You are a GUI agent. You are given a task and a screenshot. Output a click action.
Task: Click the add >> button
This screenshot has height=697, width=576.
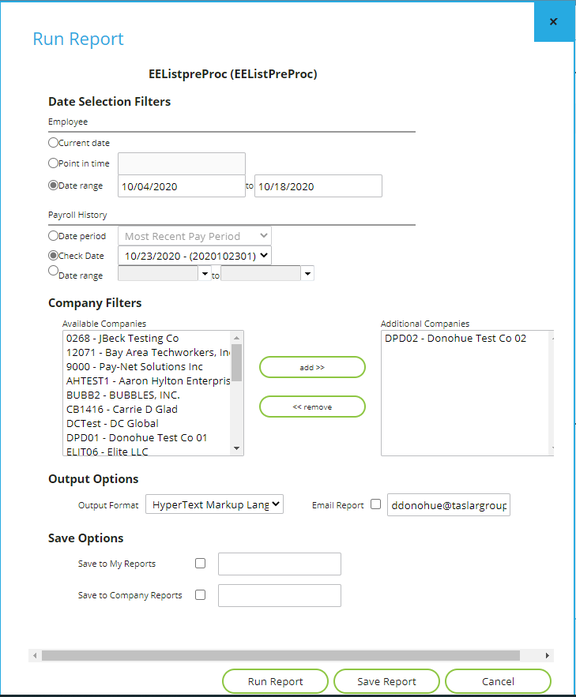tap(312, 367)
